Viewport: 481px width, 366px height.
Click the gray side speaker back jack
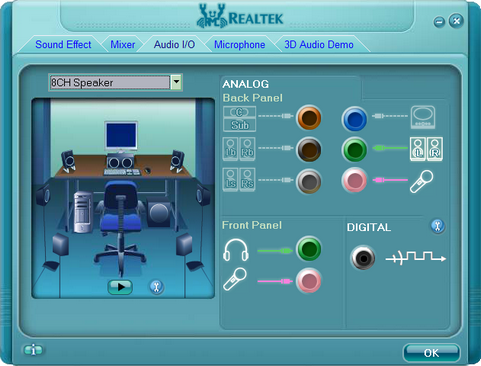click(309, 181)
